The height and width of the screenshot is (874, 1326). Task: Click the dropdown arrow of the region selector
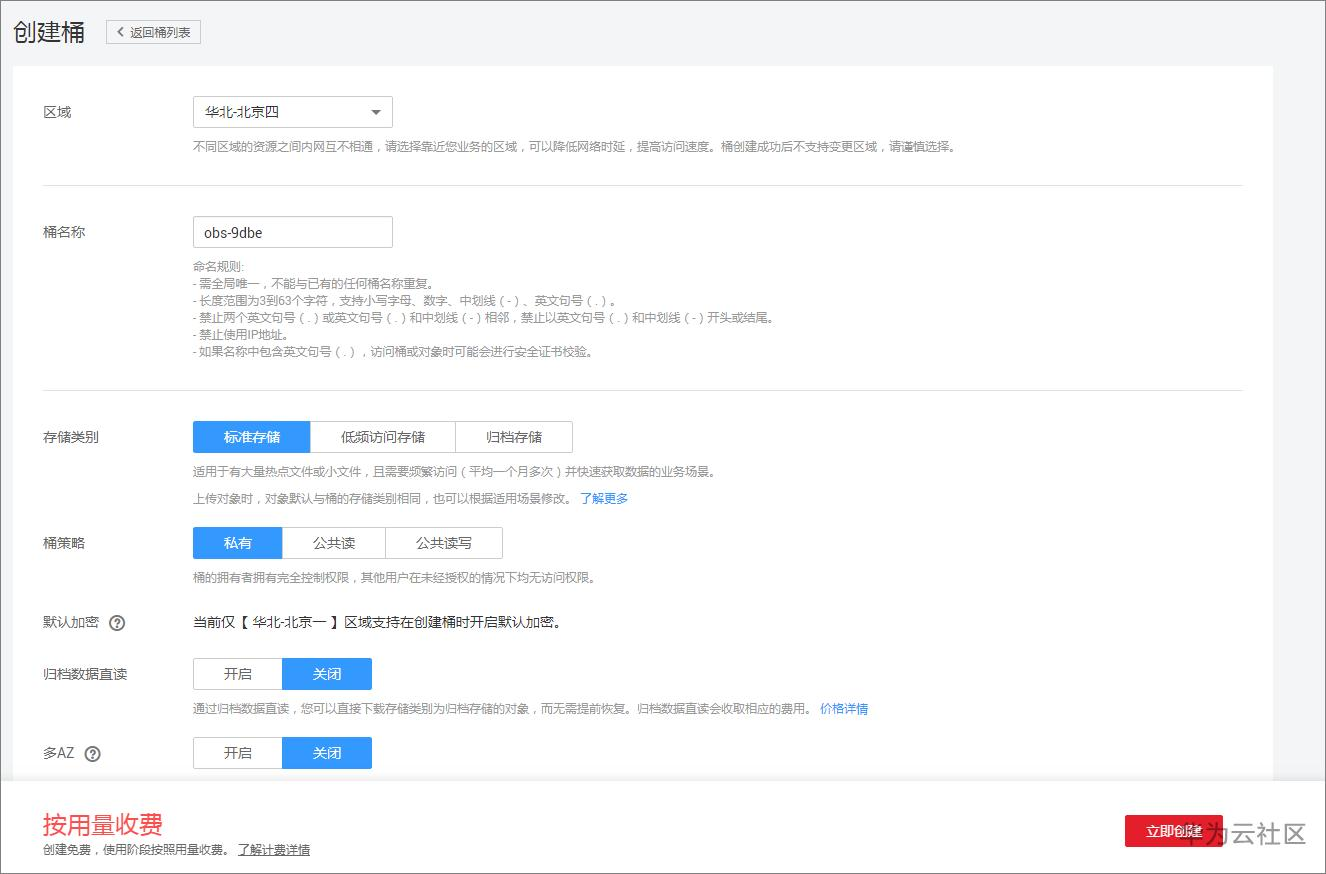376,111
